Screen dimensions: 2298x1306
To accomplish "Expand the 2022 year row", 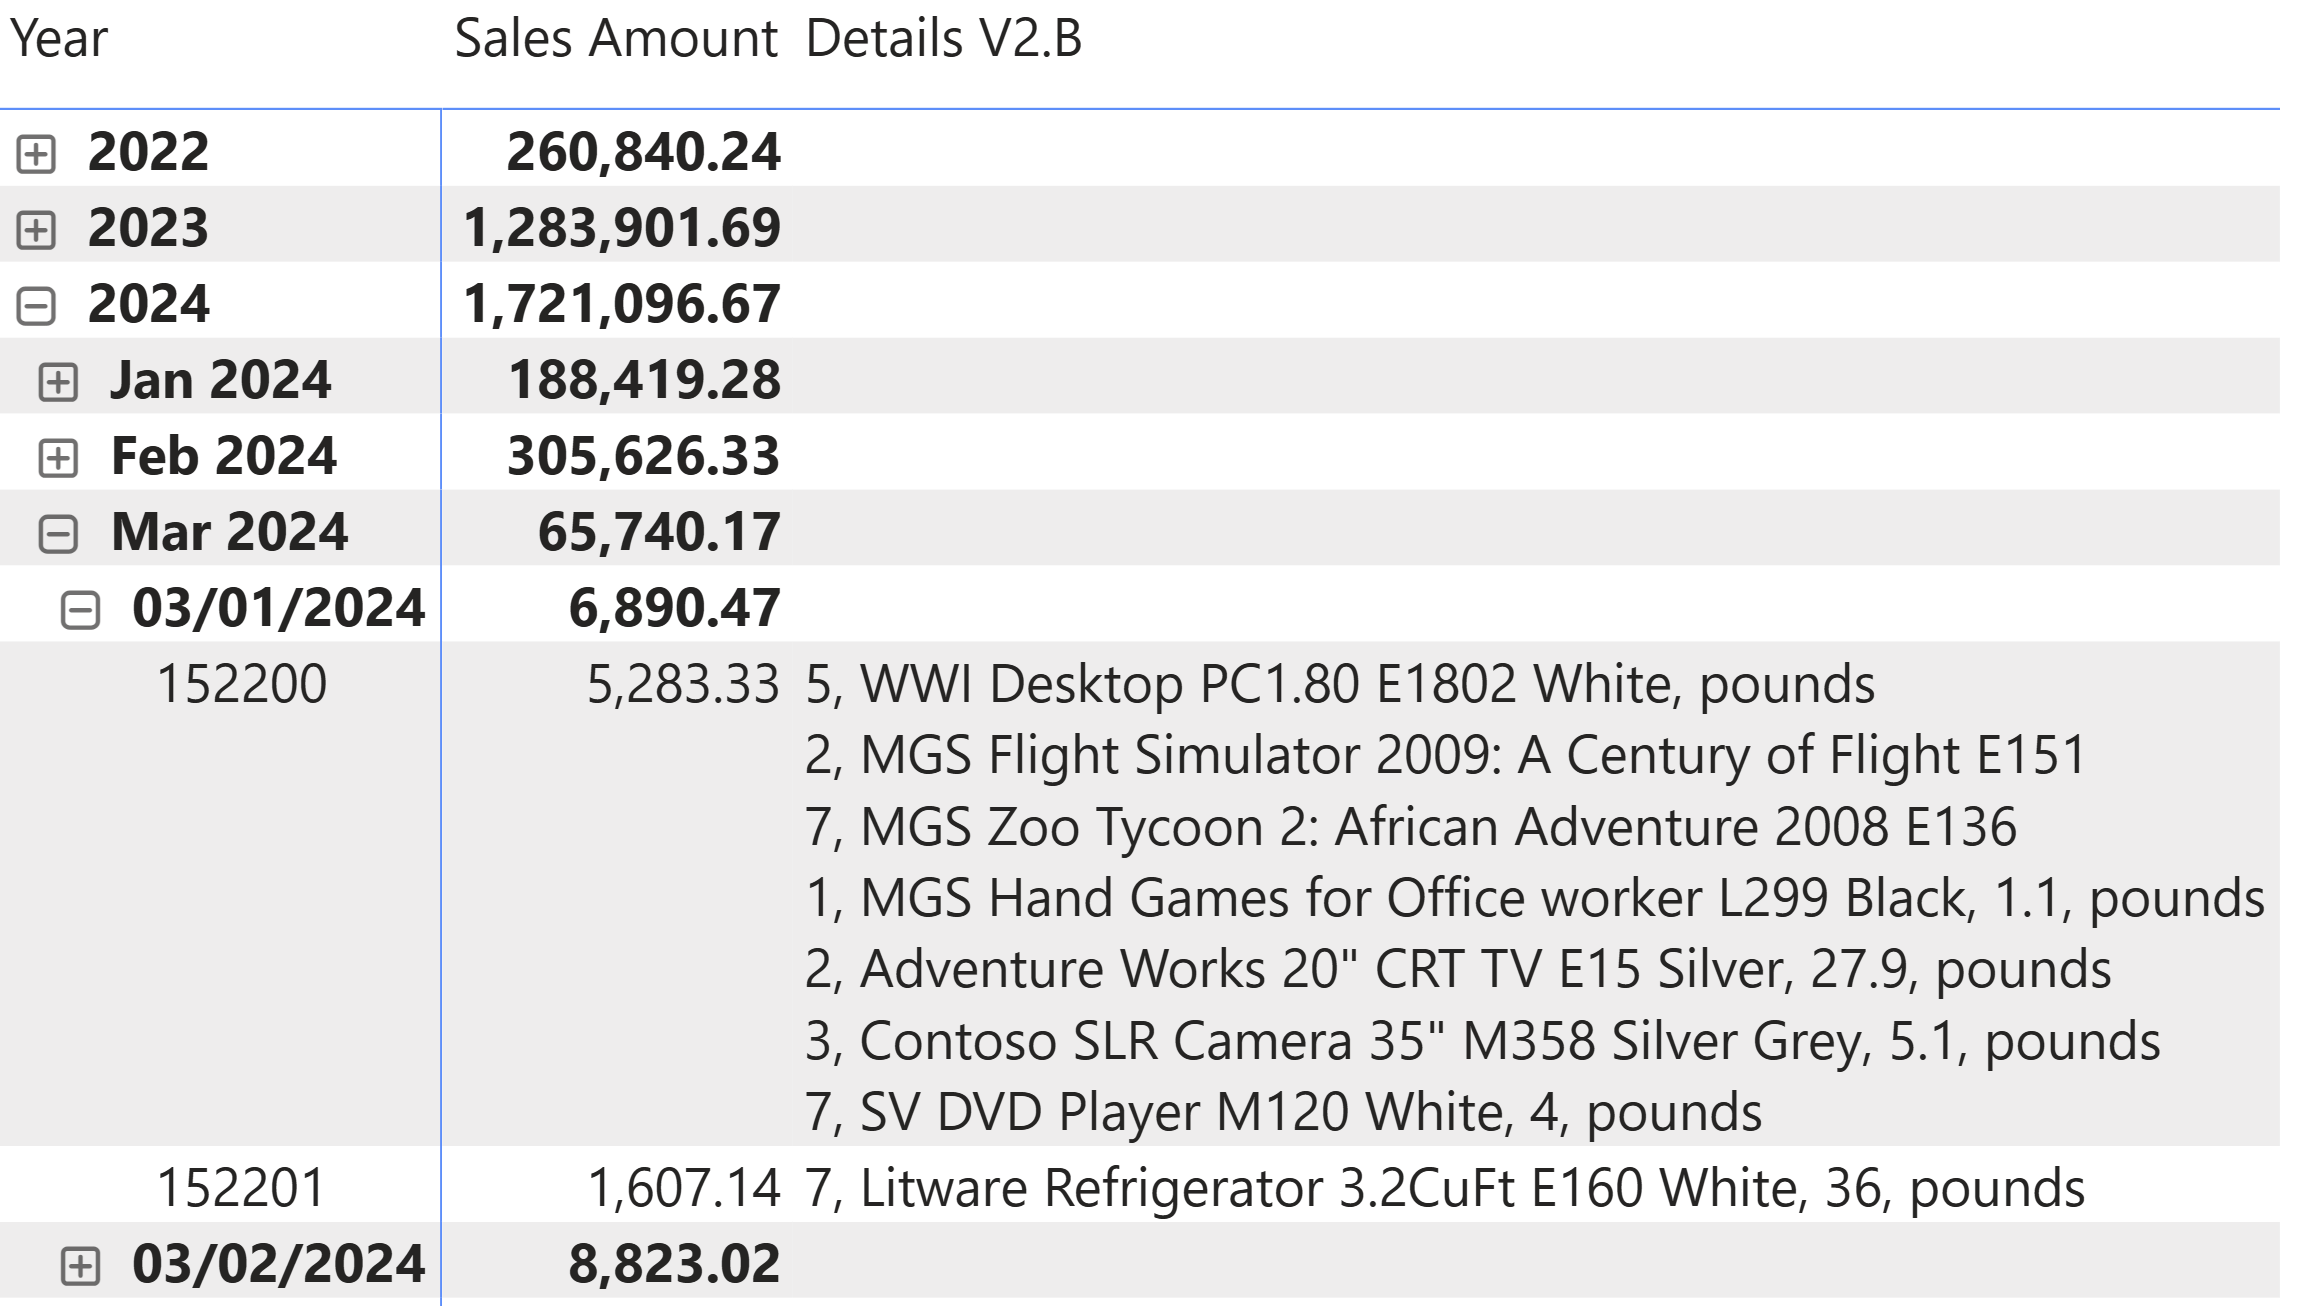I will [x=36, y=154].
